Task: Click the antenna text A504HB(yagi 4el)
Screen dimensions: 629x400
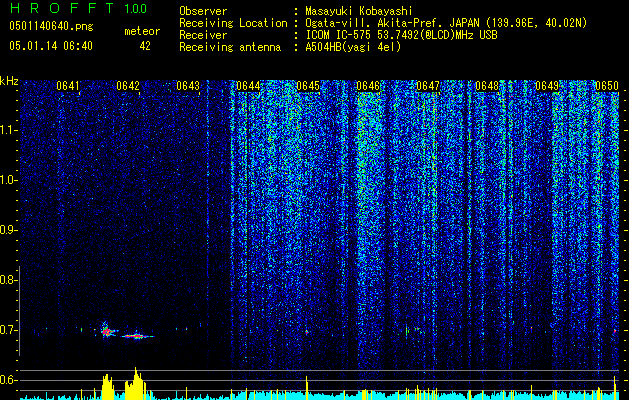Action: (x=353, y=47)
